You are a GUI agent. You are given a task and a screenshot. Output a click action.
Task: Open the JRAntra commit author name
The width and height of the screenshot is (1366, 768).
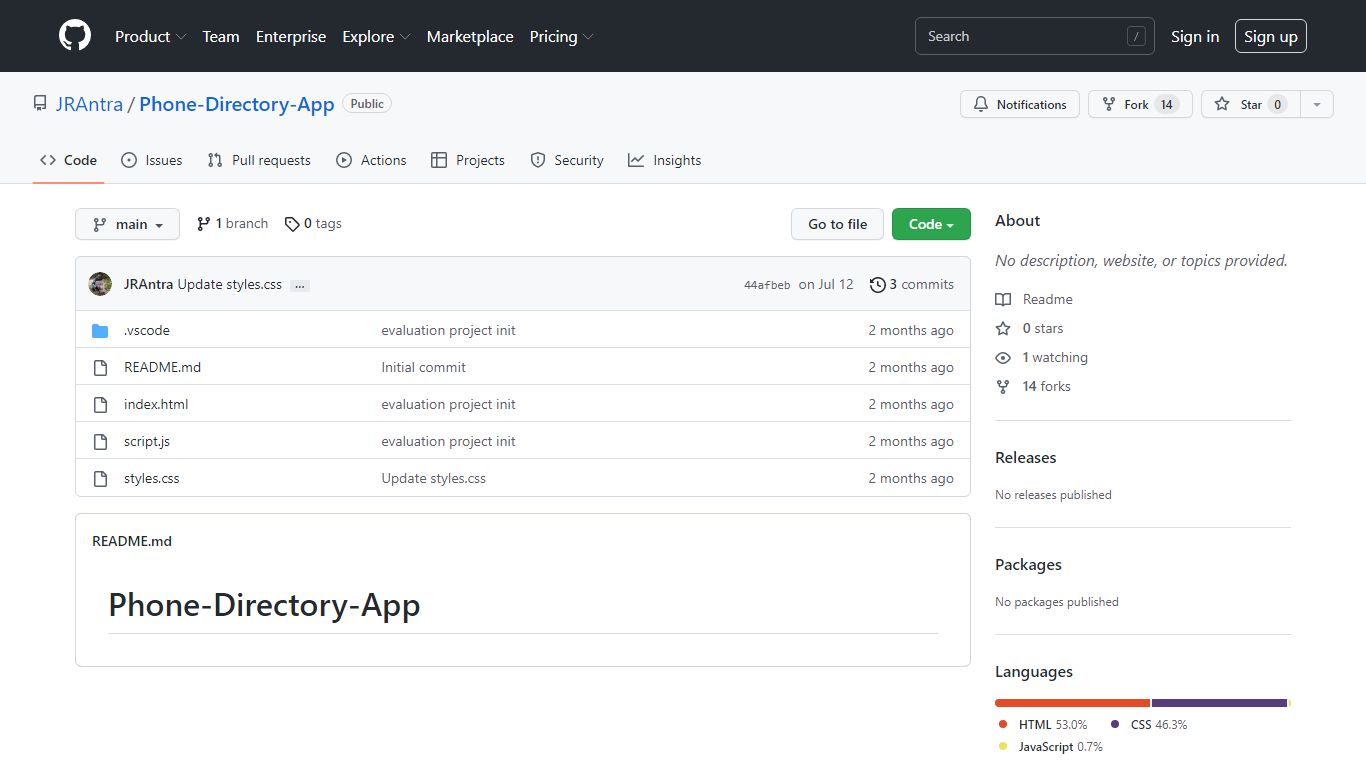(x=149, y=284)
